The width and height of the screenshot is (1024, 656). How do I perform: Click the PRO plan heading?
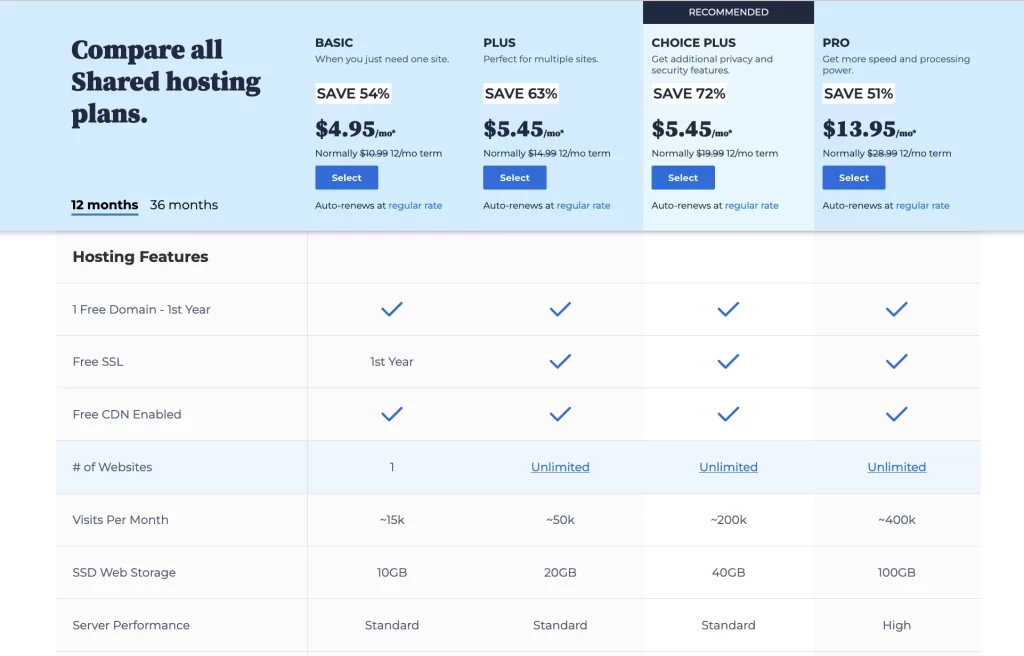(836, 42)
